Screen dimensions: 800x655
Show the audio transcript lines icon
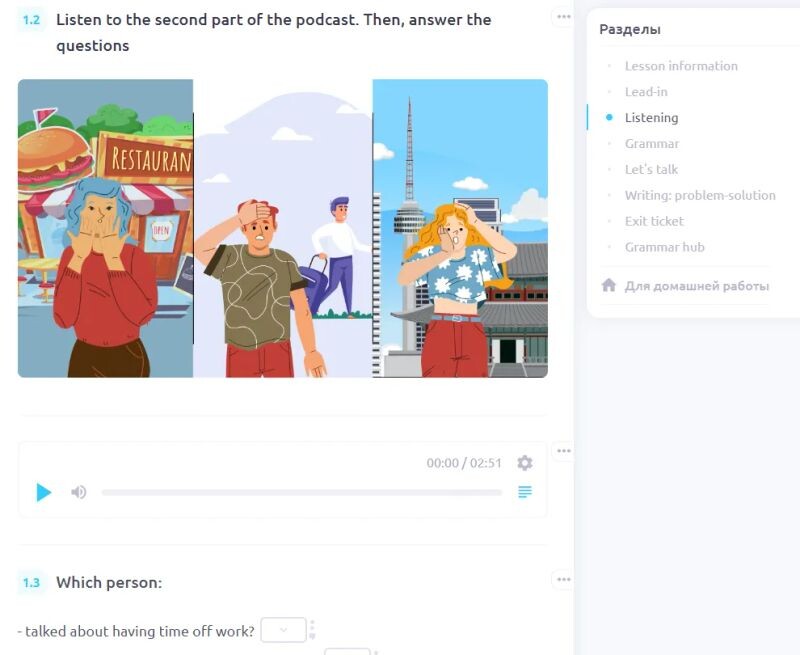tap(525, 492)
